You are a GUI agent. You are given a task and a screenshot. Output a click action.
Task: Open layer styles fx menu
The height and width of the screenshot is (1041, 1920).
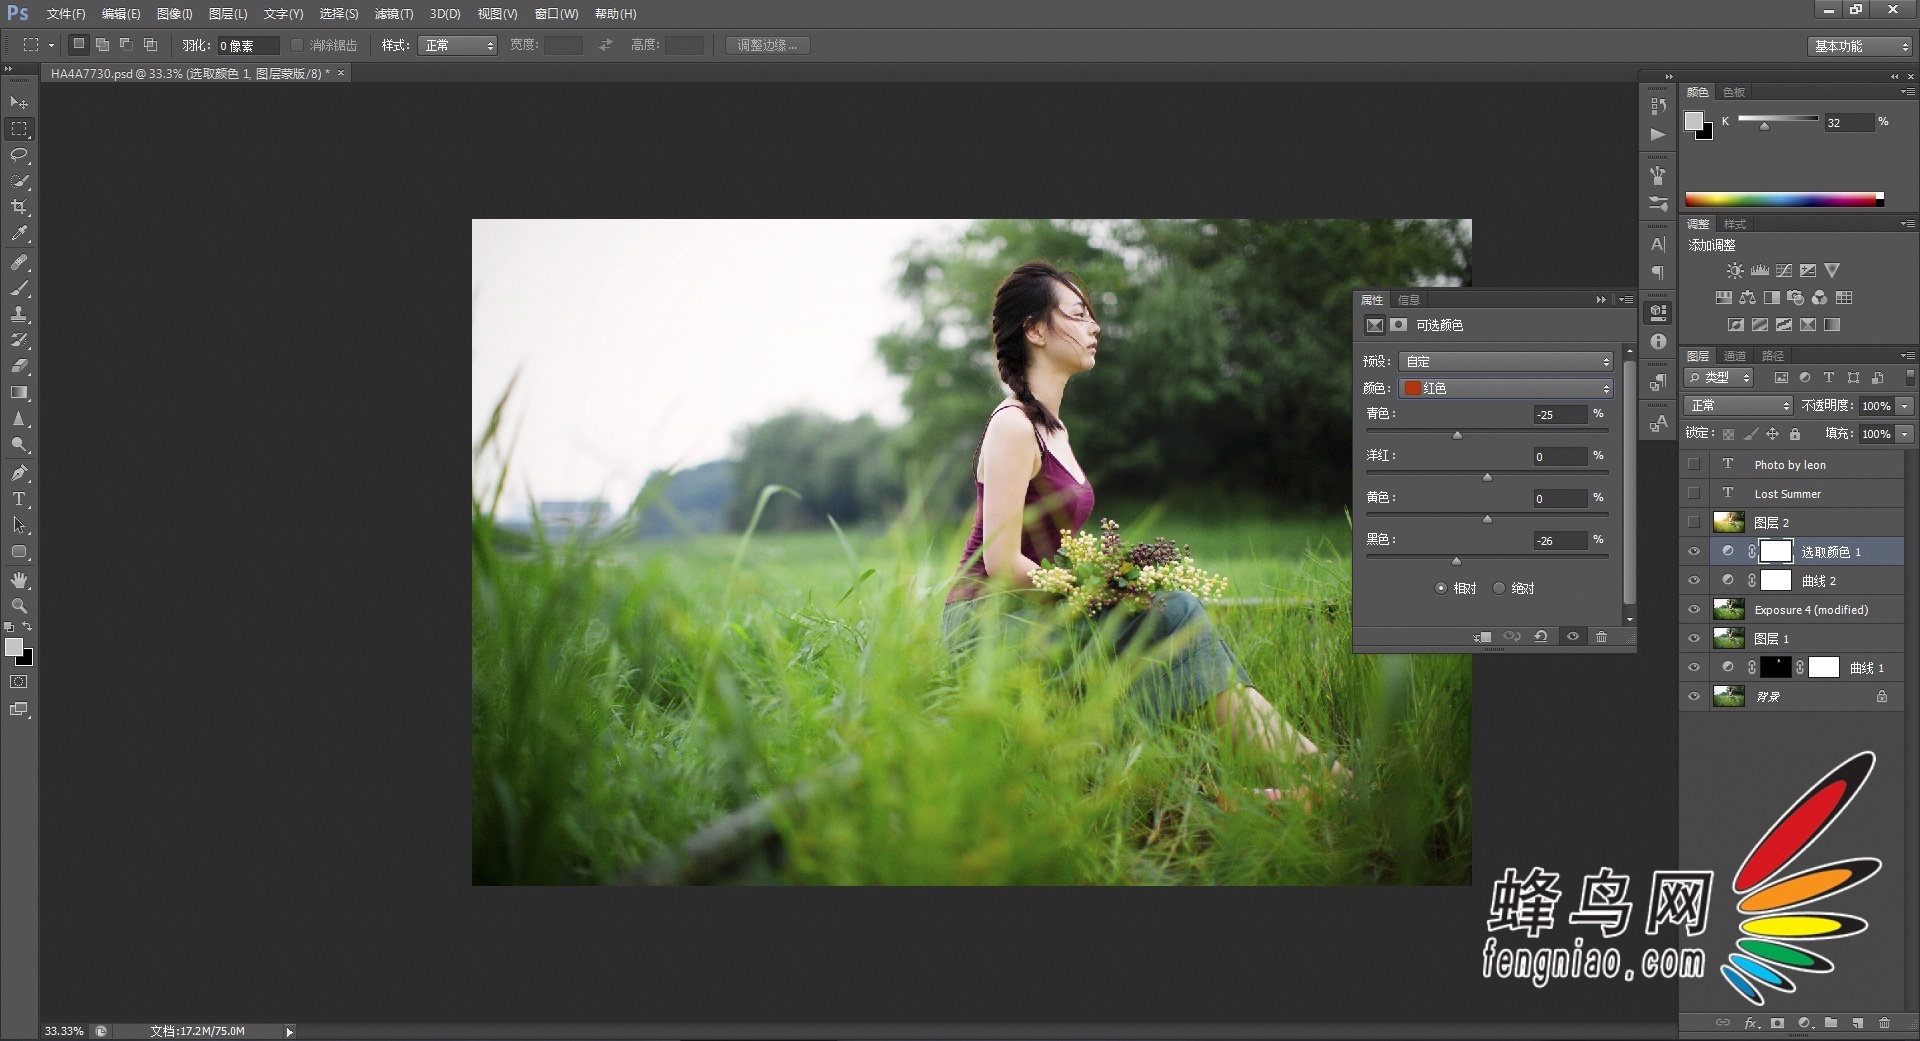click(x=1752, y=1023)
